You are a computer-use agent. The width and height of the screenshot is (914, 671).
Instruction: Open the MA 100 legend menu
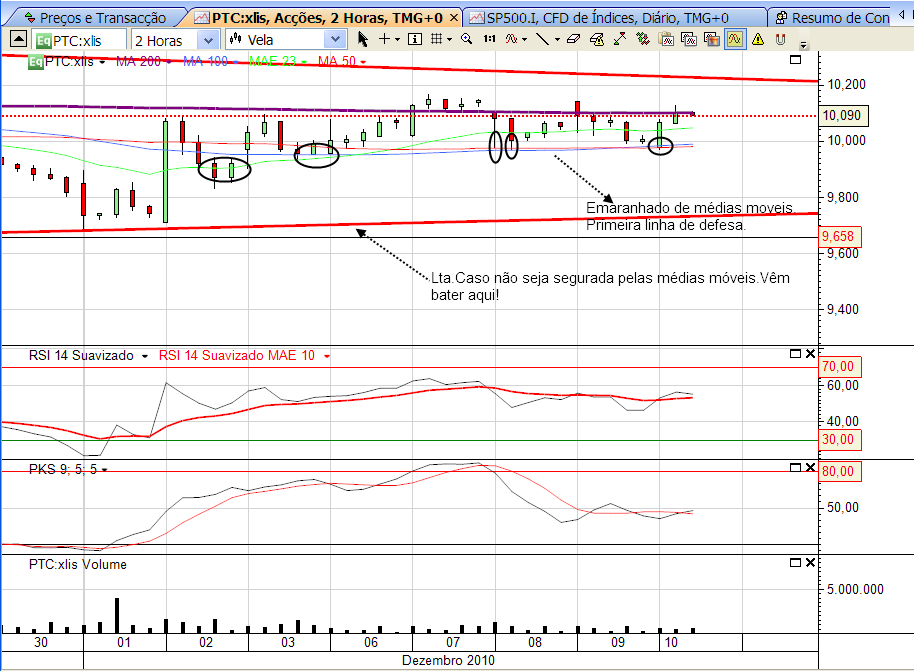pos(236,62)
